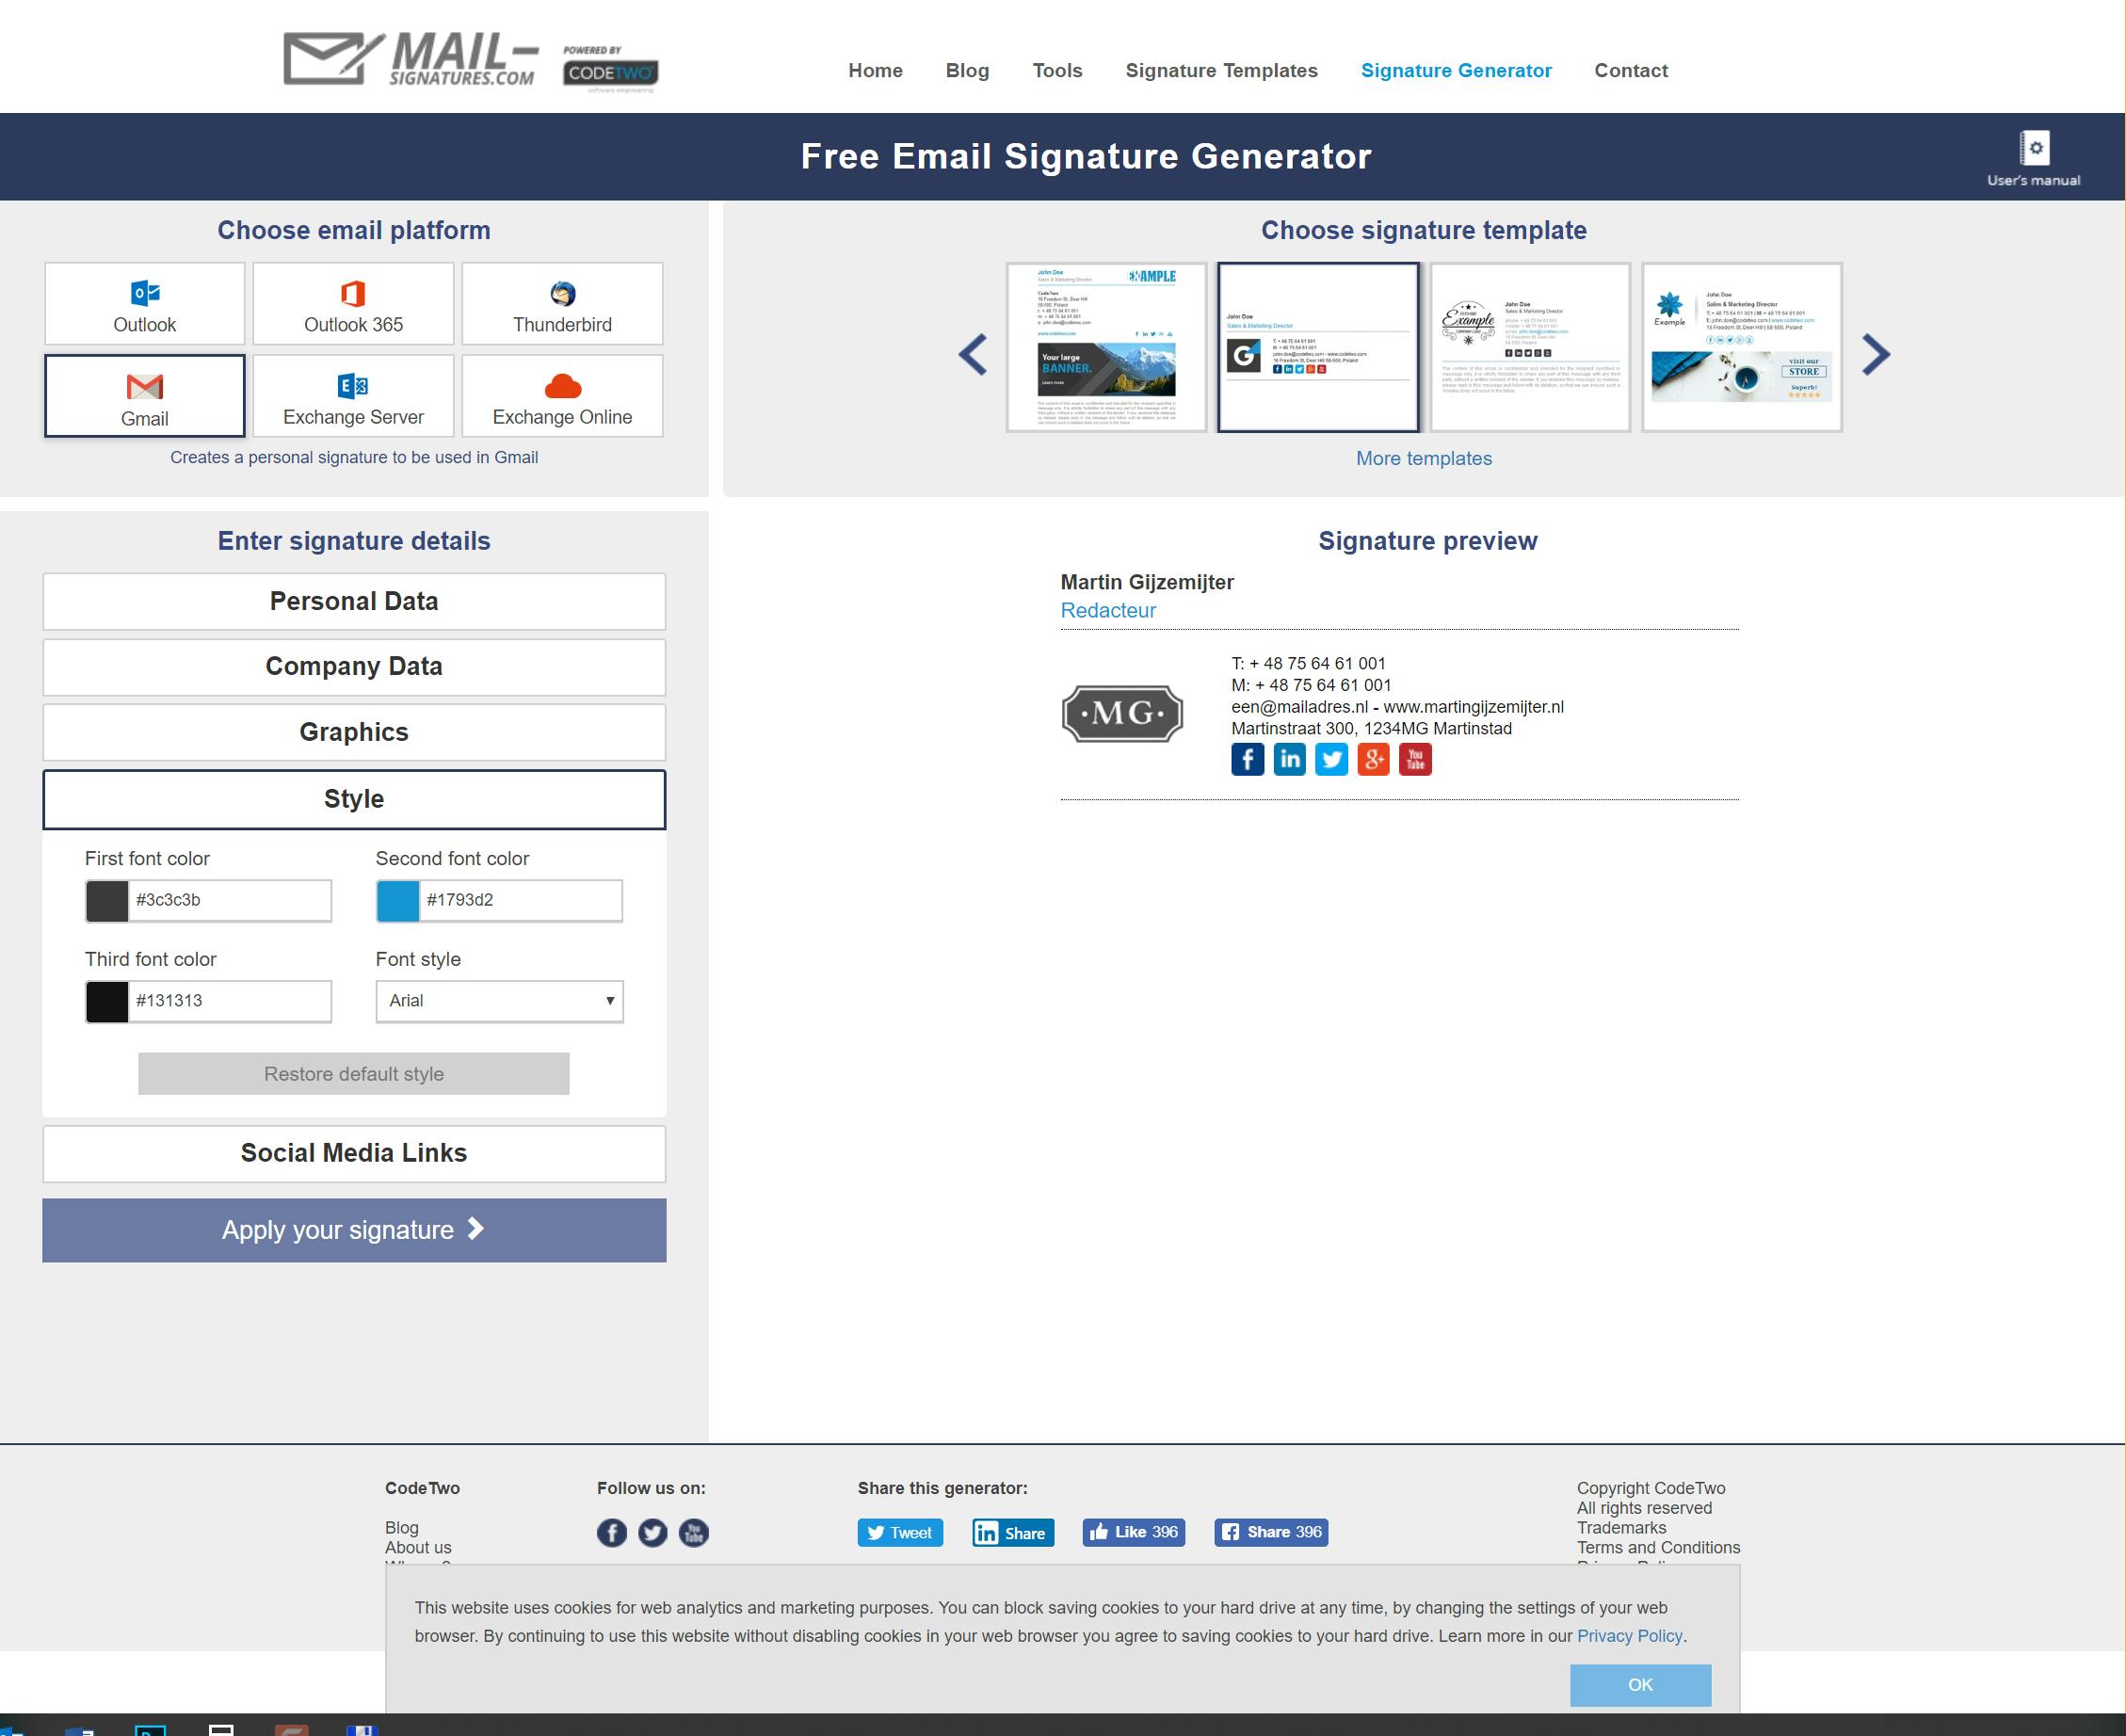The width and height of the screenshot is (2126, 1736).
Task: Click Facebook icon in signature preview
Action: click(1247, 759)
